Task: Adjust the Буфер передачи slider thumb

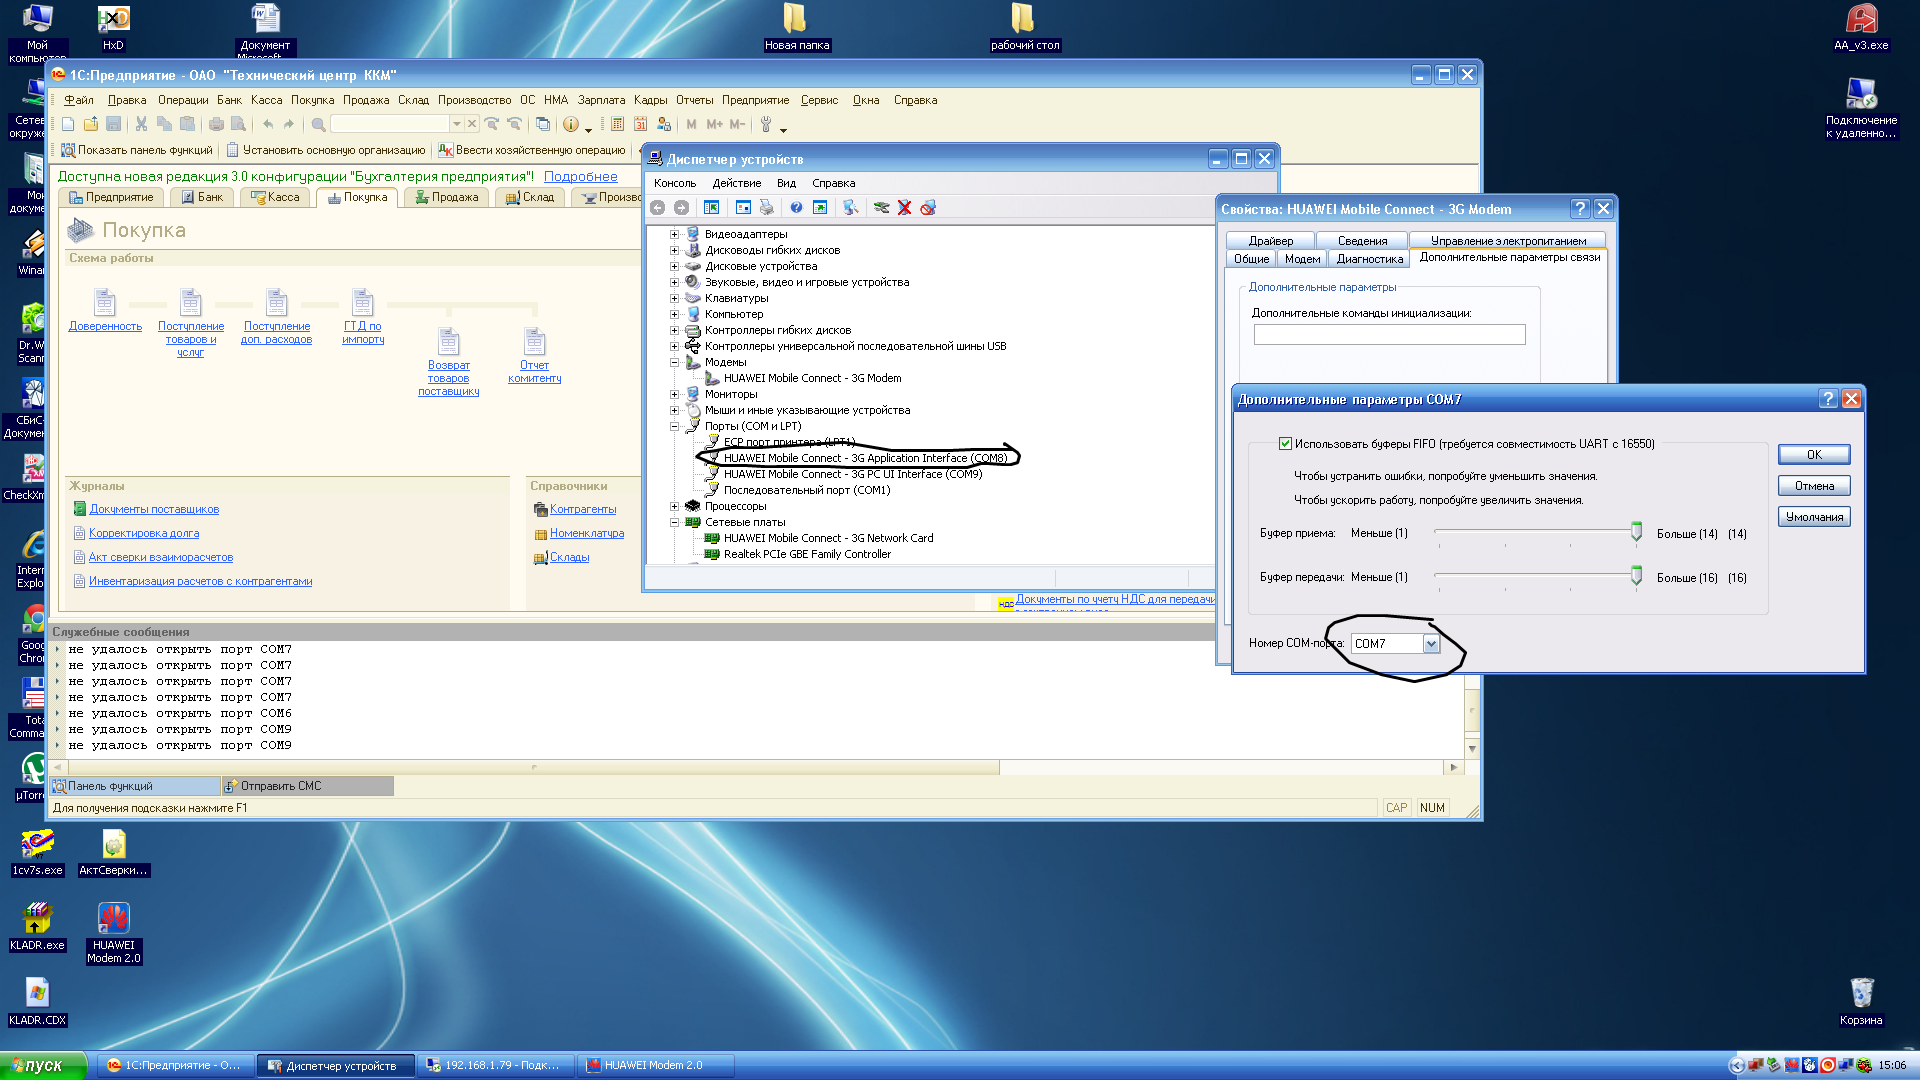Action: point(1636,575)
